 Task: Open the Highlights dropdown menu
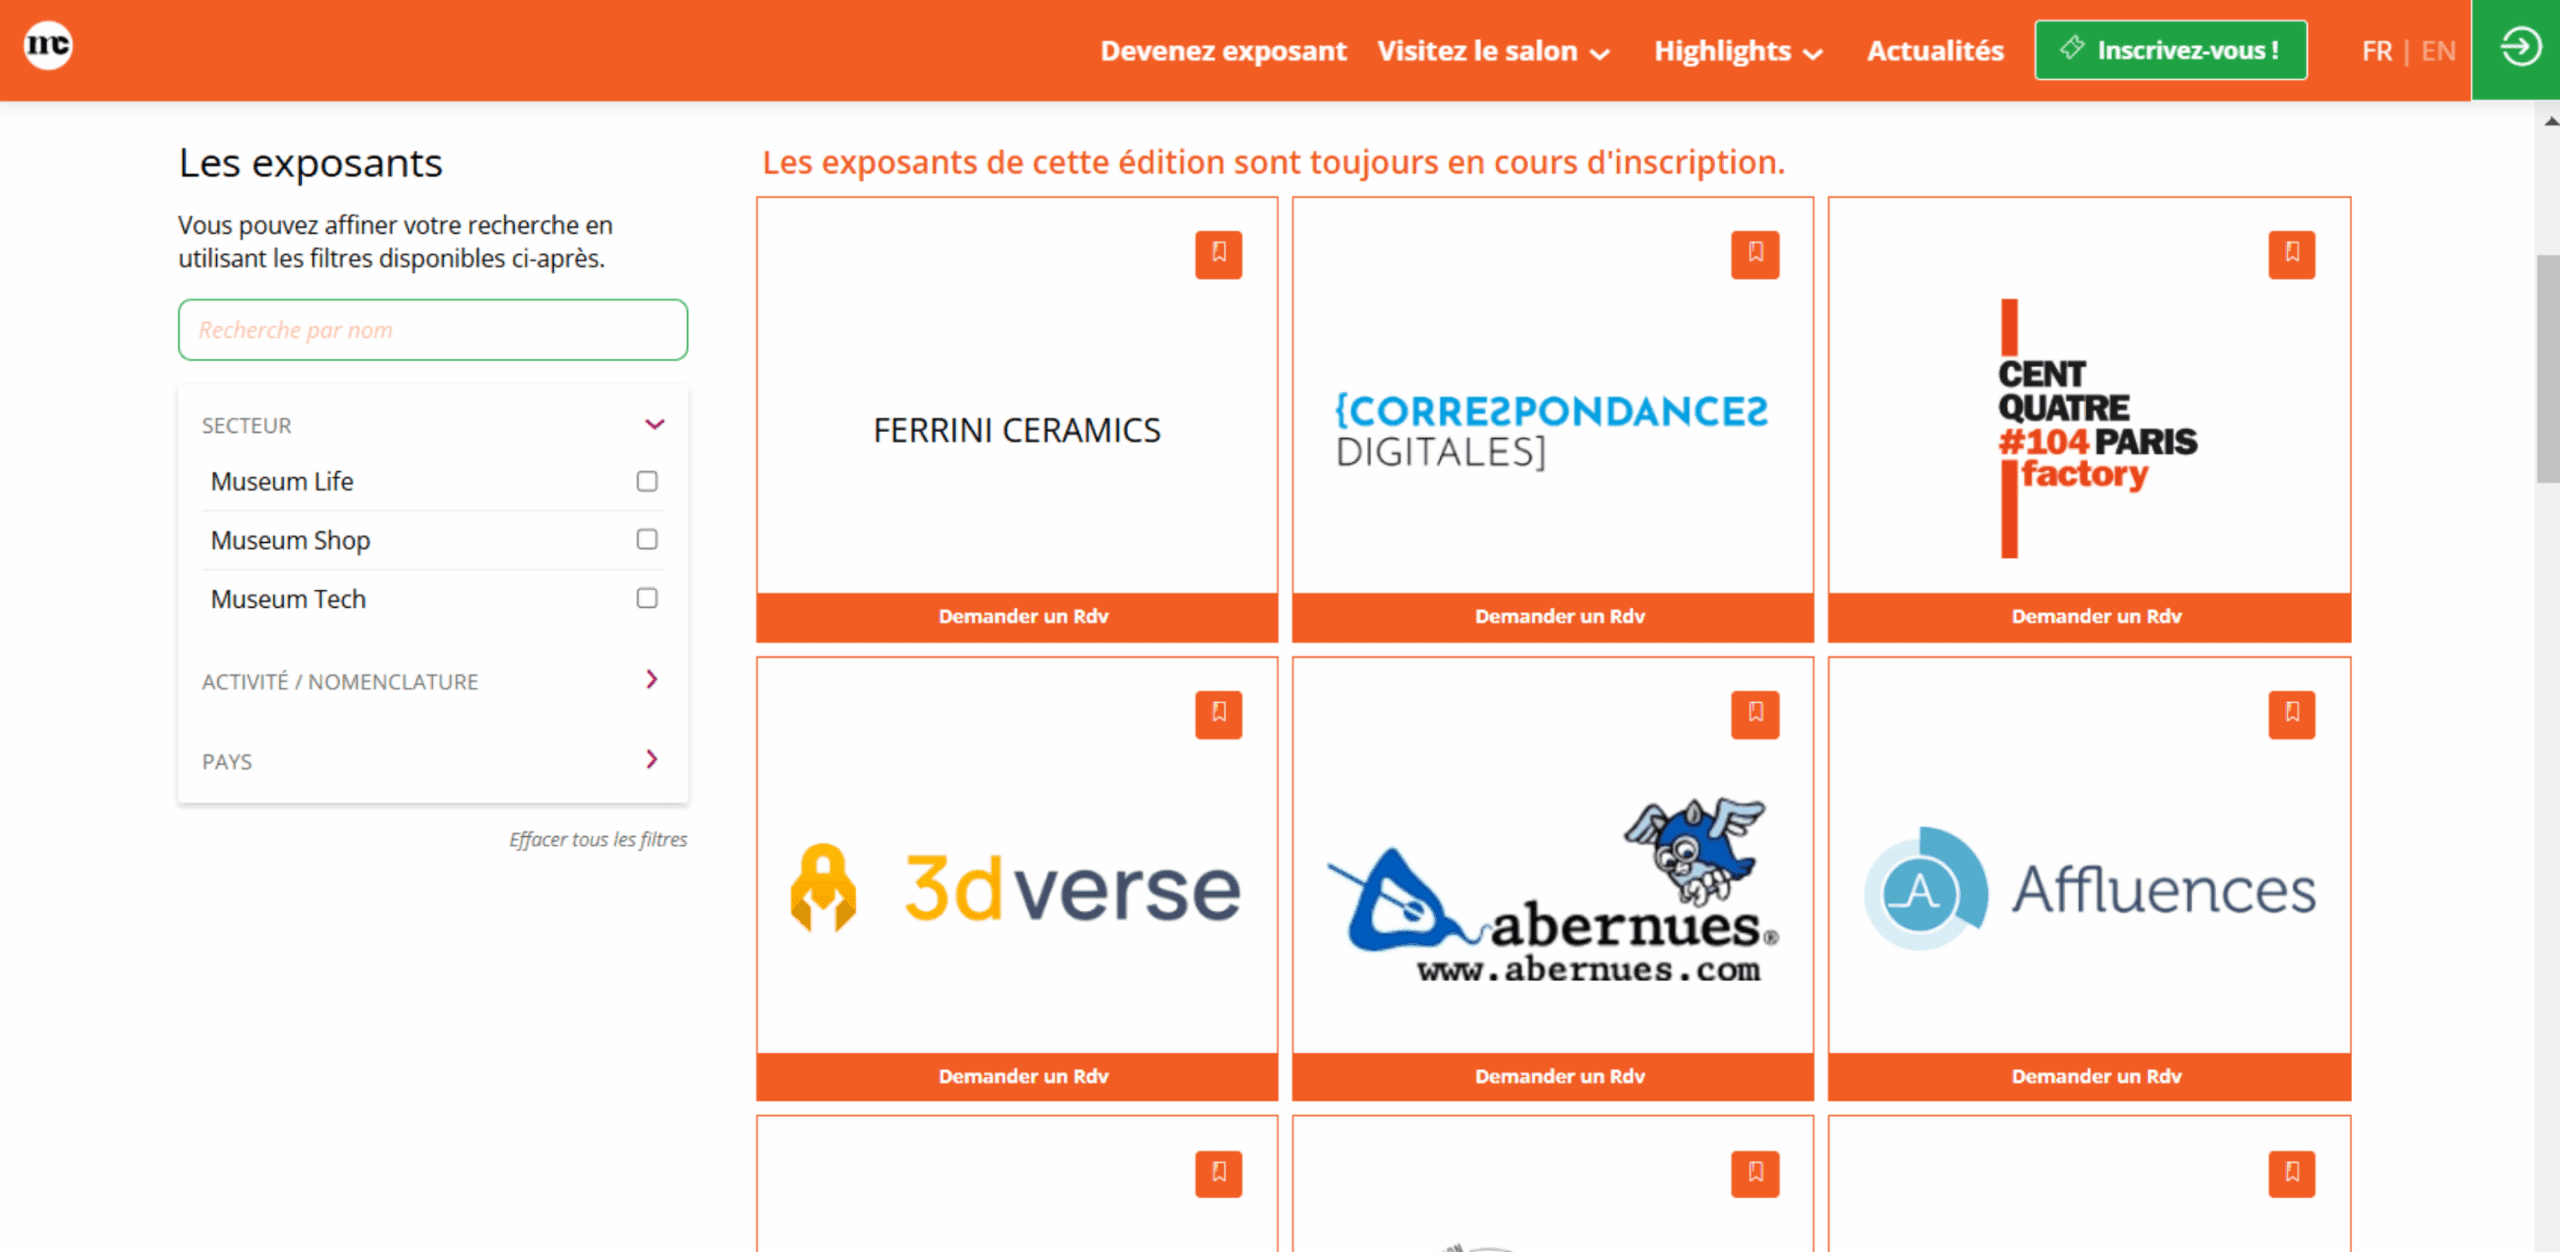tap(1737, 51)
